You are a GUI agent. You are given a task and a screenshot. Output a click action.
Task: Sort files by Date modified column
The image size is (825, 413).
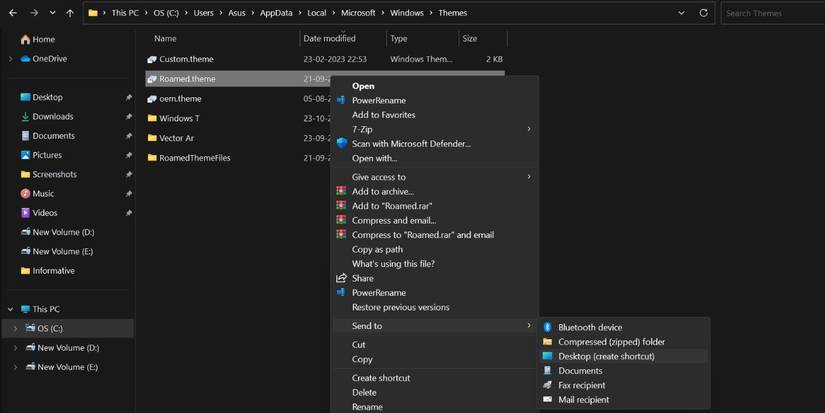pyautogui.click(x=330, y=38)
